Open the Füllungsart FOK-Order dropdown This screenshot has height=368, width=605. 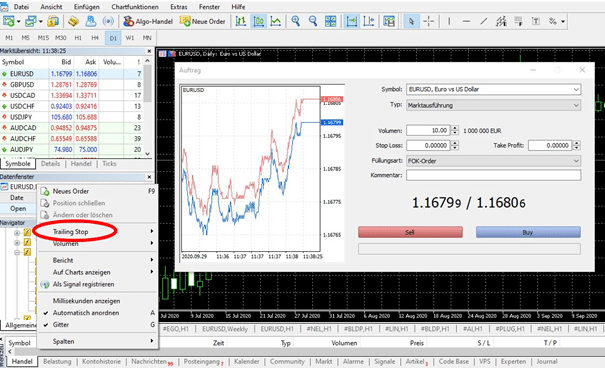[493, 161]
